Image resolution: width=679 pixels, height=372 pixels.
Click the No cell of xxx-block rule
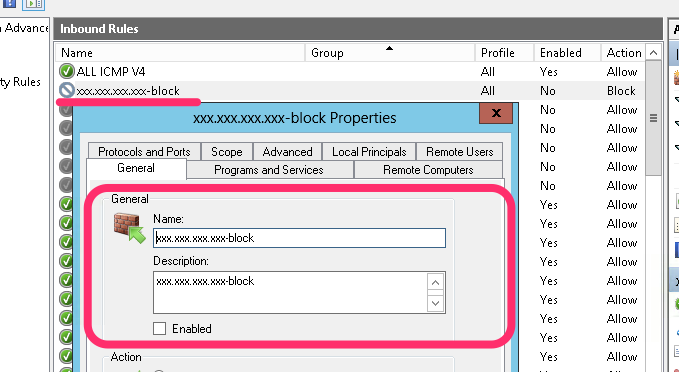(547, 91)
